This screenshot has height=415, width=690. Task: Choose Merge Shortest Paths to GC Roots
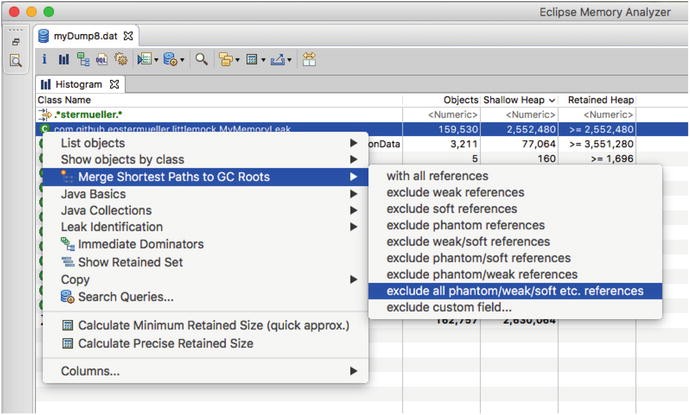[205, 177]
